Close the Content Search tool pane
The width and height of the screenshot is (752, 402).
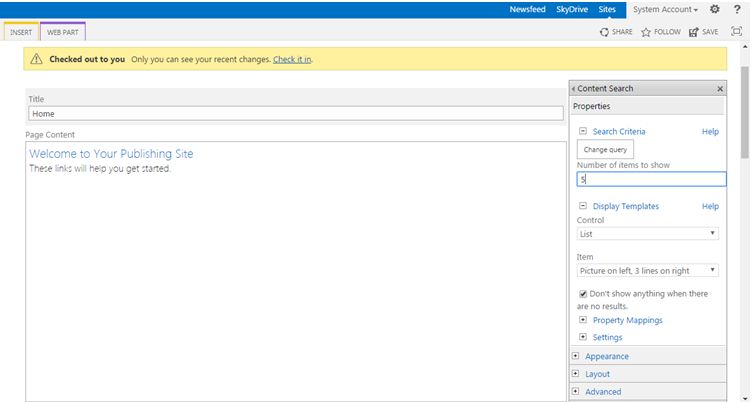pyautogui.click(x=720, y=89)
